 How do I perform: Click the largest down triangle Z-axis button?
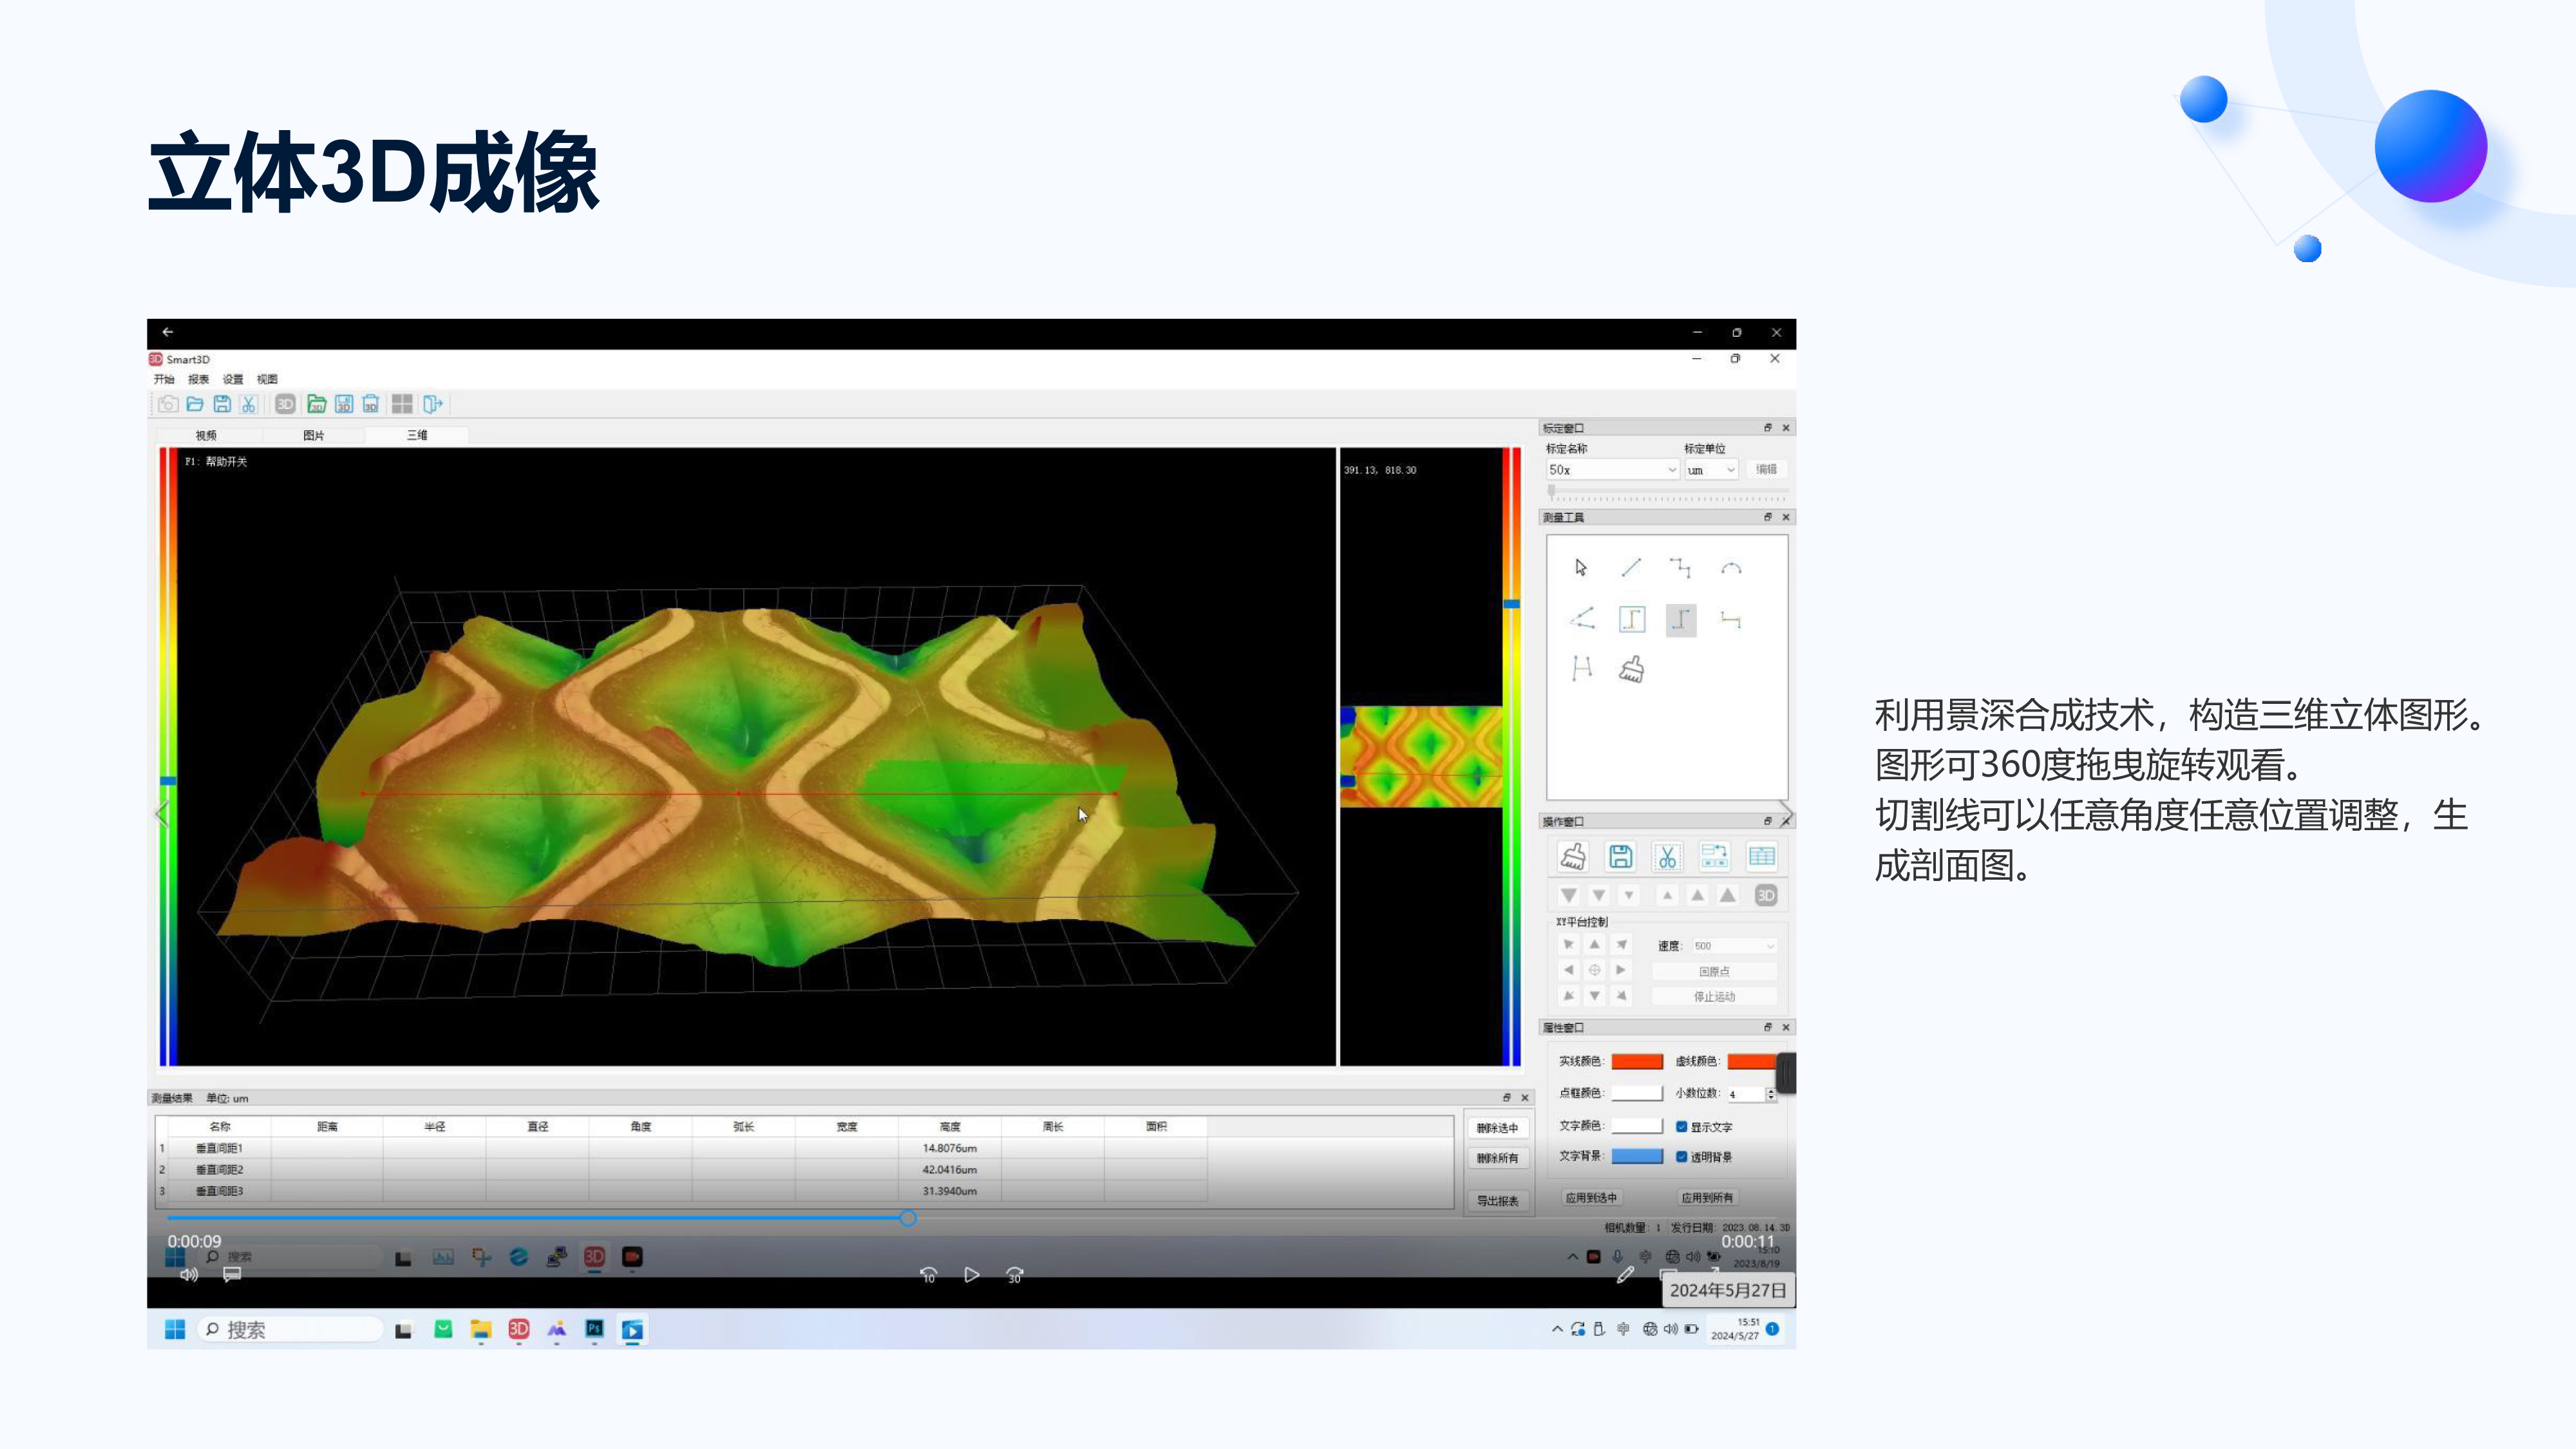coord(1569,895)
